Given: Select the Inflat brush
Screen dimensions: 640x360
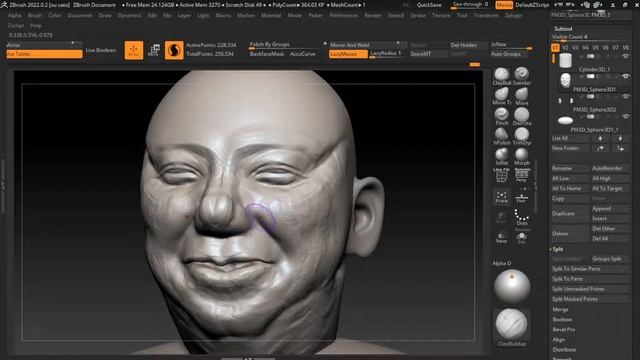Looking at the screenshot, I should point(501,156).
